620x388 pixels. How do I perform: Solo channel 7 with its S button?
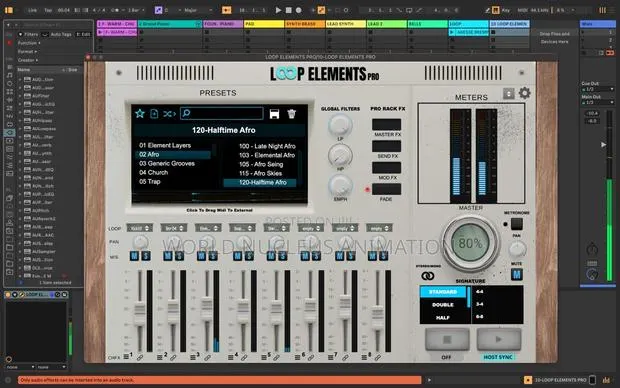[350, 256]
